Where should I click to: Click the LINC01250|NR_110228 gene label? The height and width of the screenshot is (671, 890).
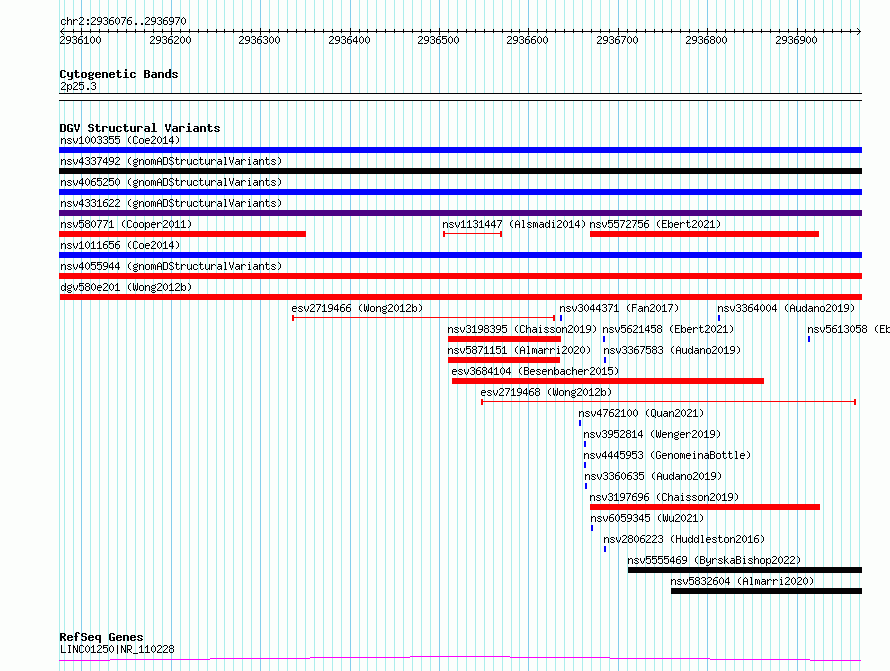(117, 649)
